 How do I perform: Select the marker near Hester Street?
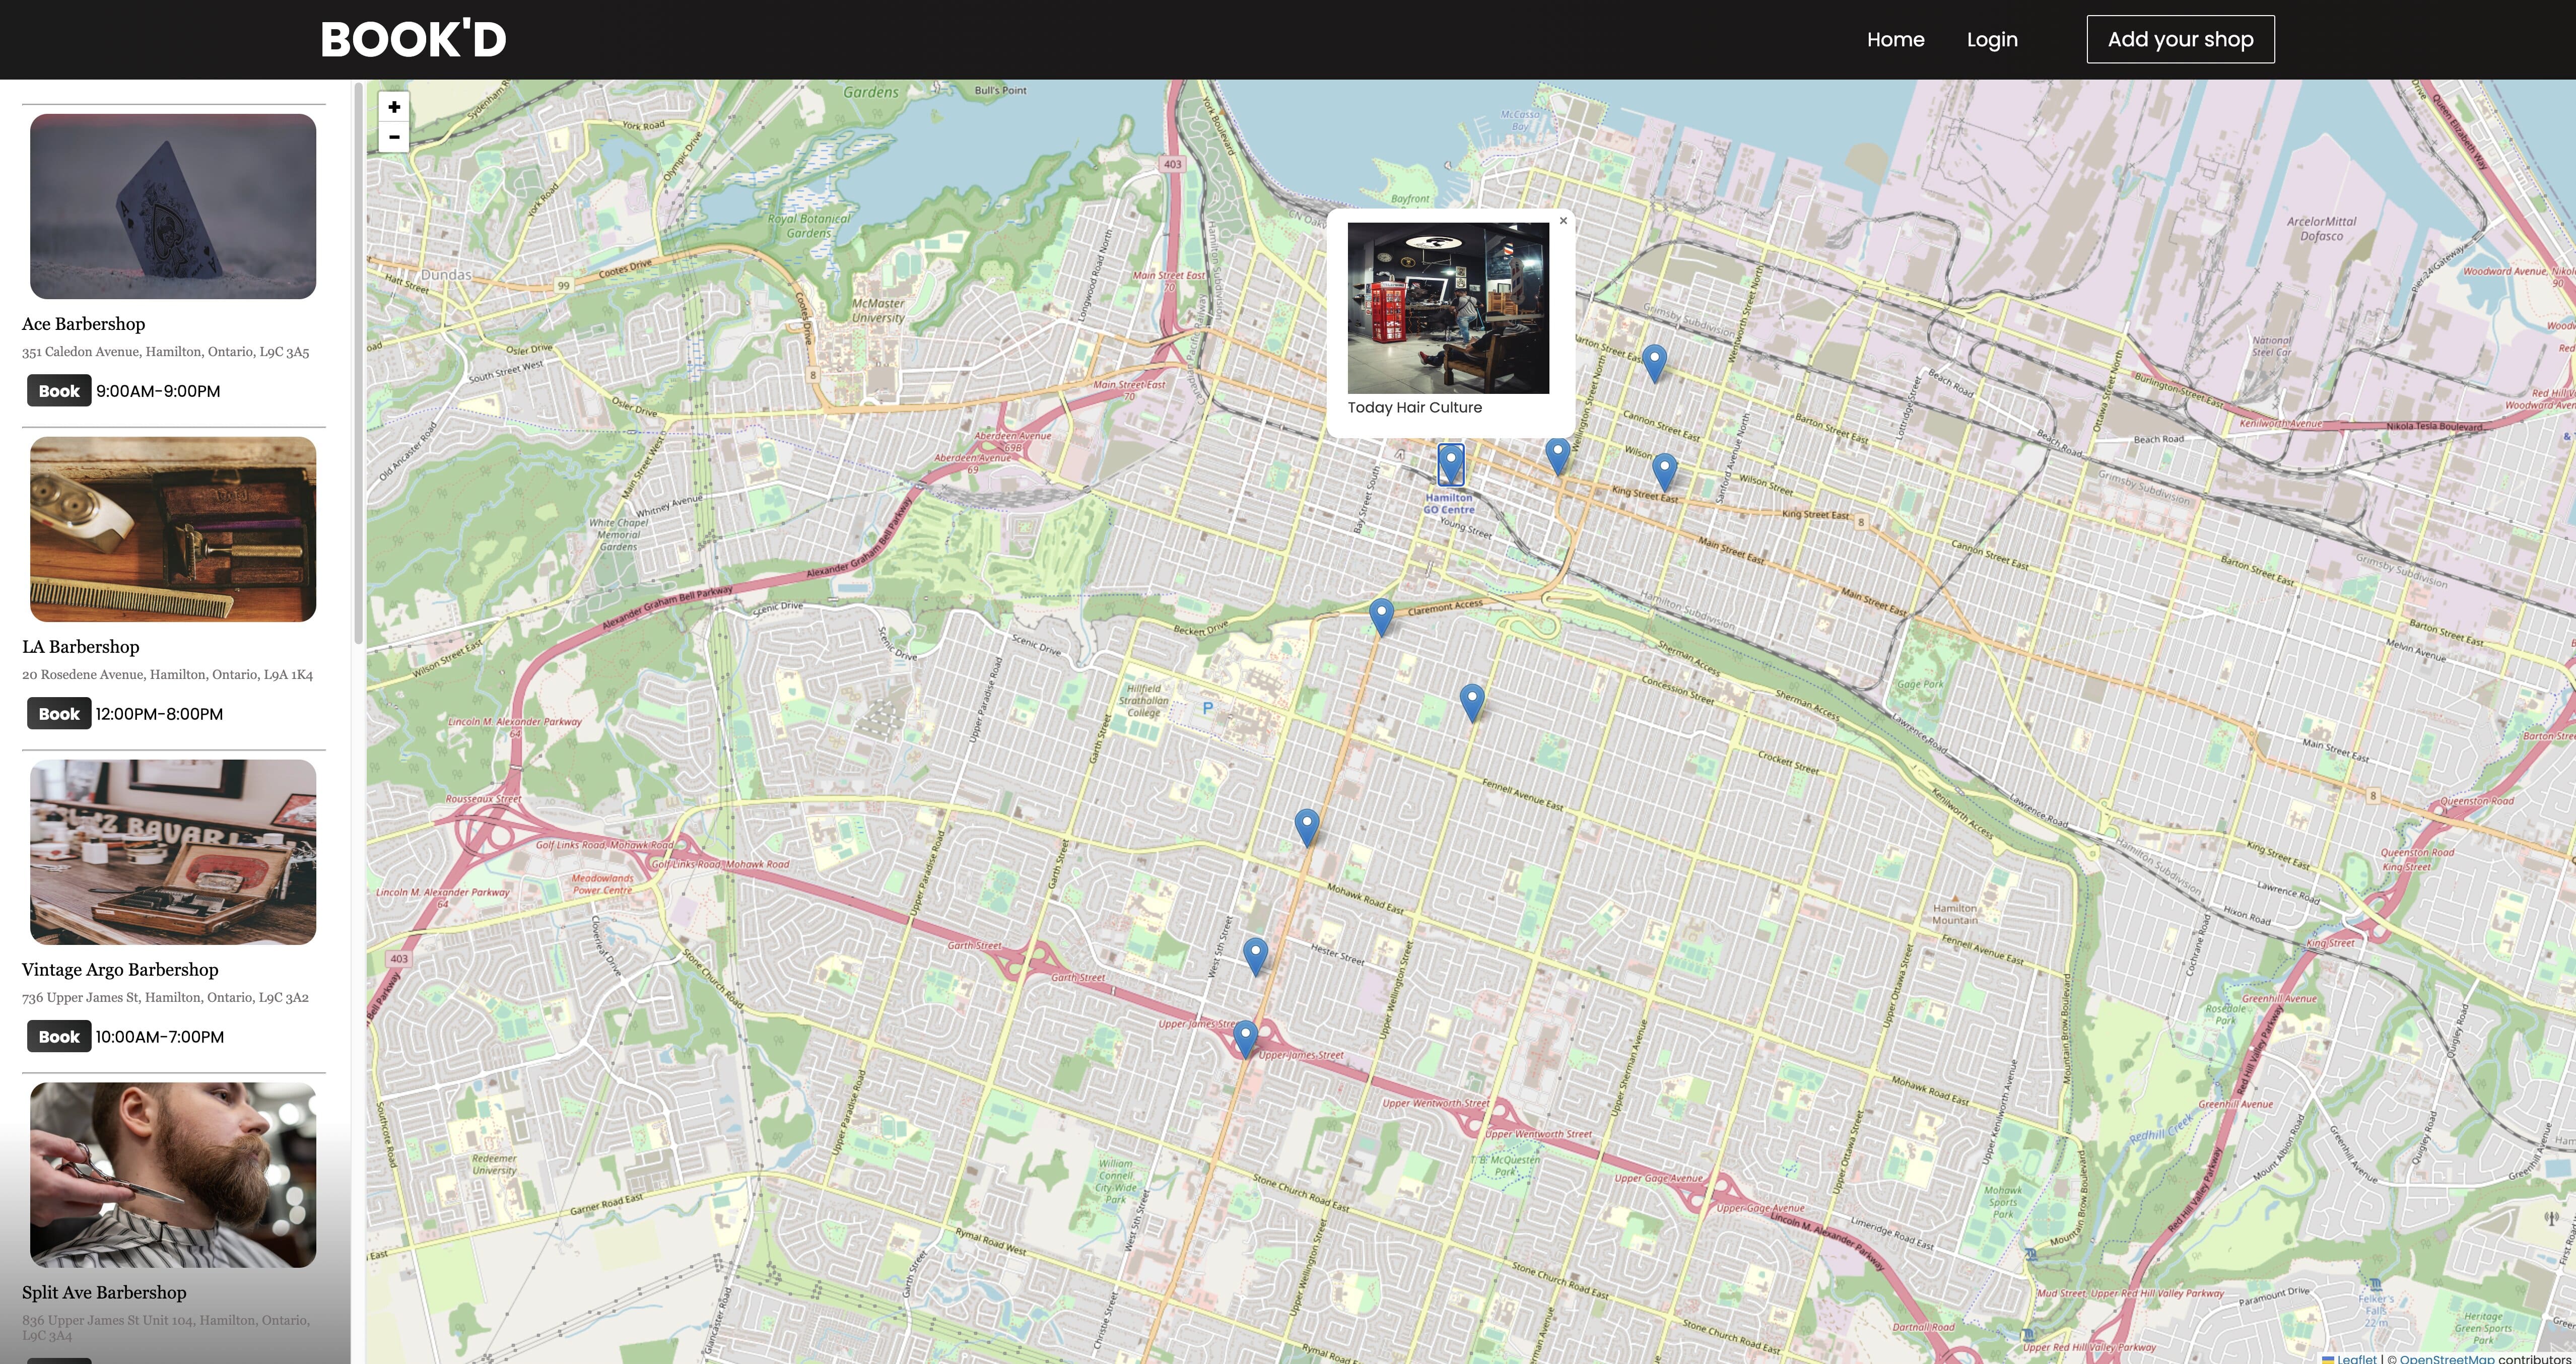pos(1255,955)
